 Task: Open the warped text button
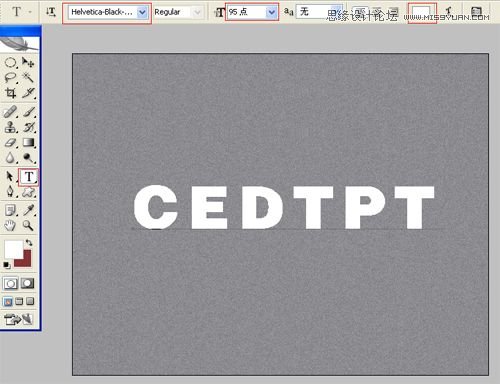pyautogui.click(x=449, y=12)
